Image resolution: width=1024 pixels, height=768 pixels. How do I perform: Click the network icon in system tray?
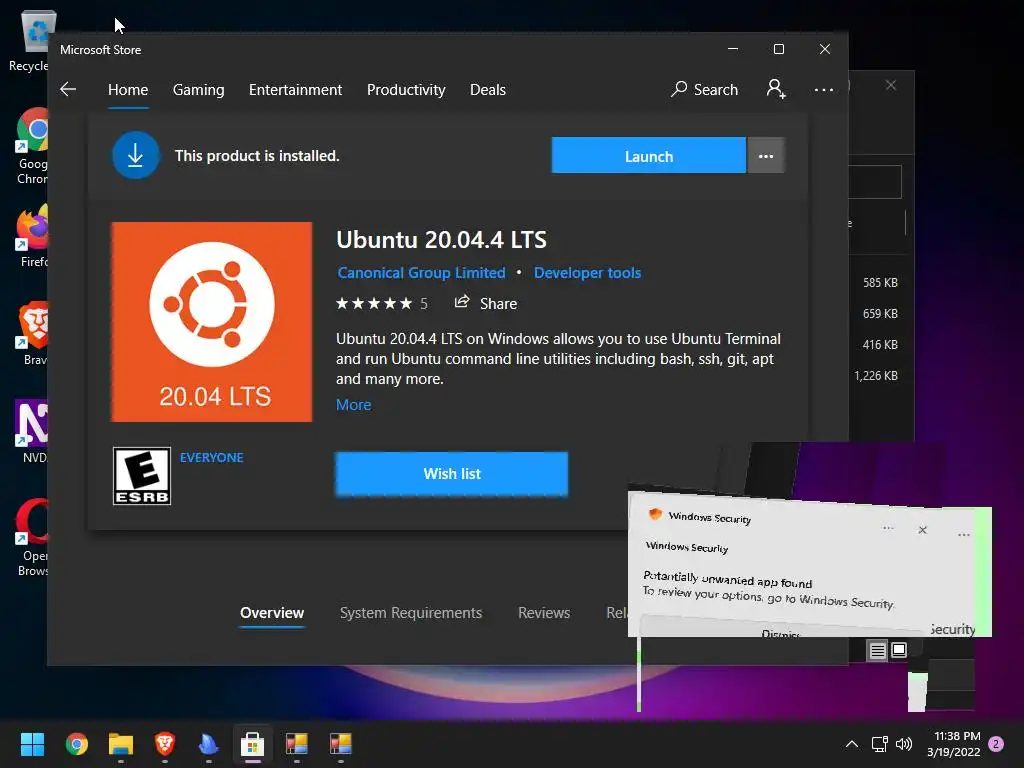tap(879, 744)
